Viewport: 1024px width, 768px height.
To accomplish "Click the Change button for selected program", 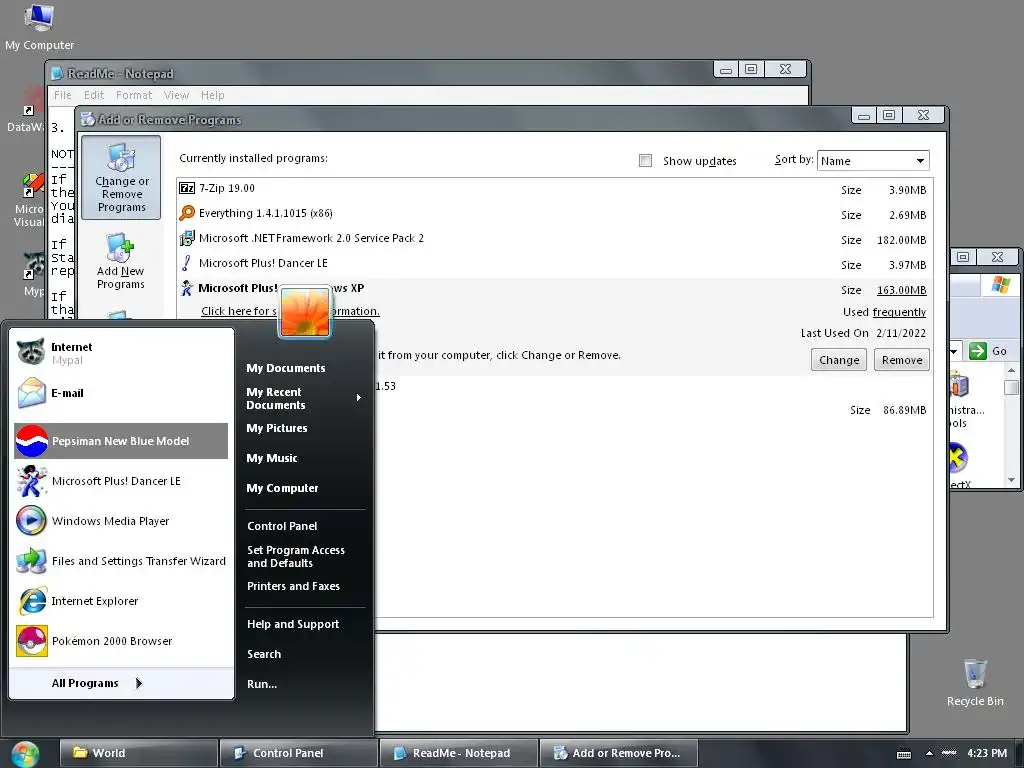I will [x=839, y=360].
